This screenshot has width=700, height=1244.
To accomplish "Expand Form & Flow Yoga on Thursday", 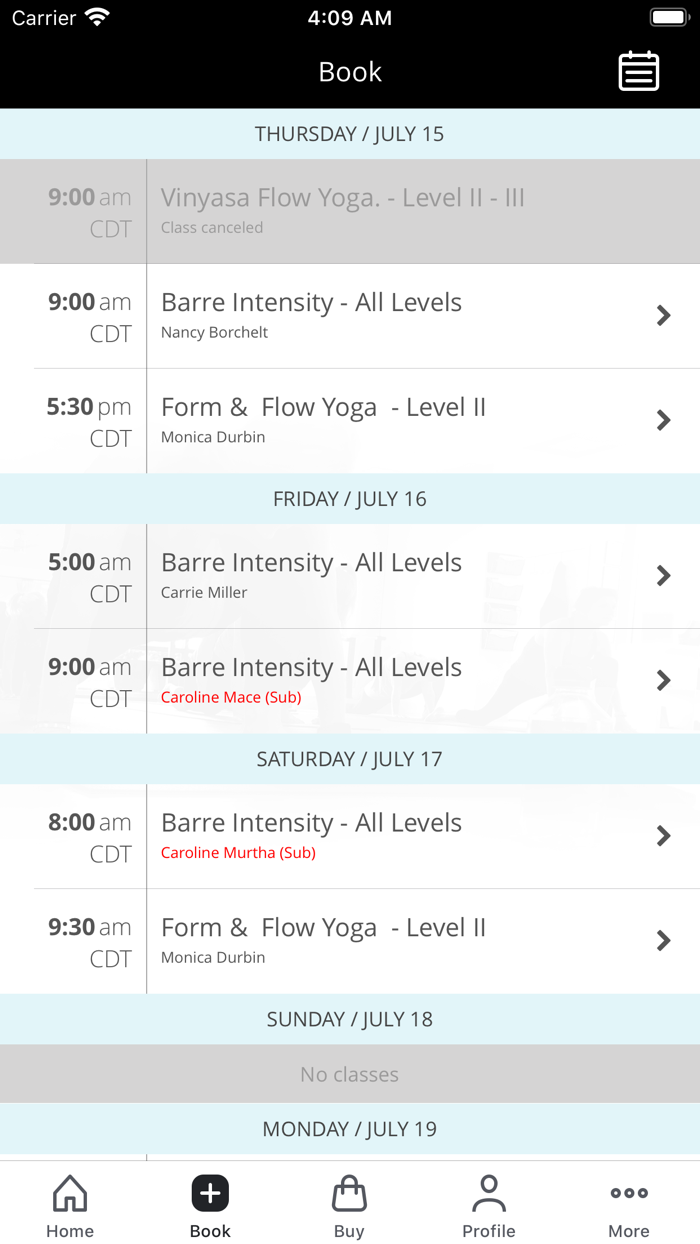I will (350, 420).
